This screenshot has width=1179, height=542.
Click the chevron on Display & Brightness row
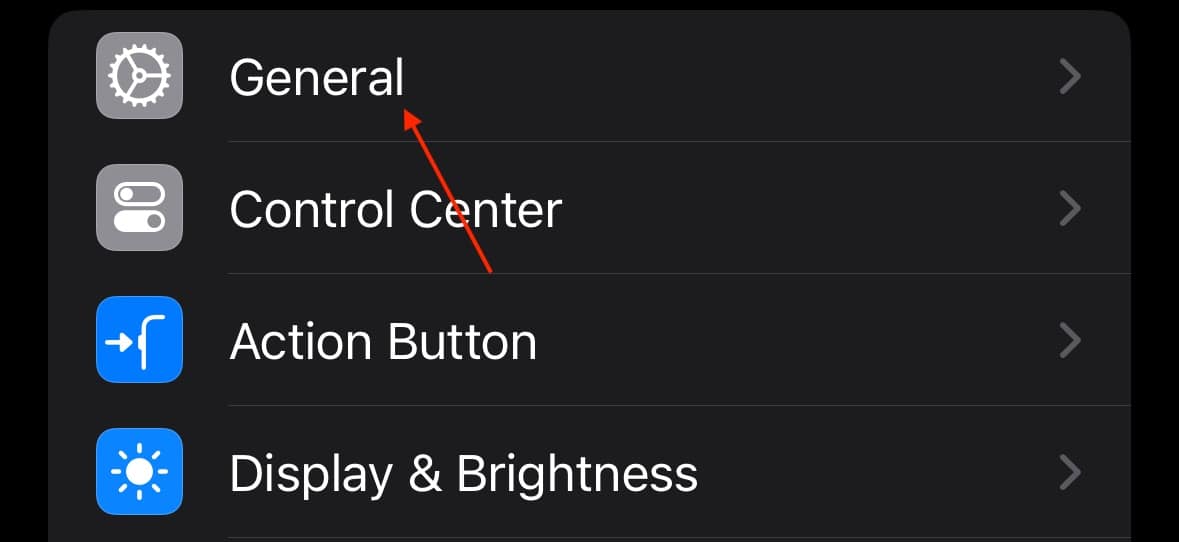pos(1070,474)
